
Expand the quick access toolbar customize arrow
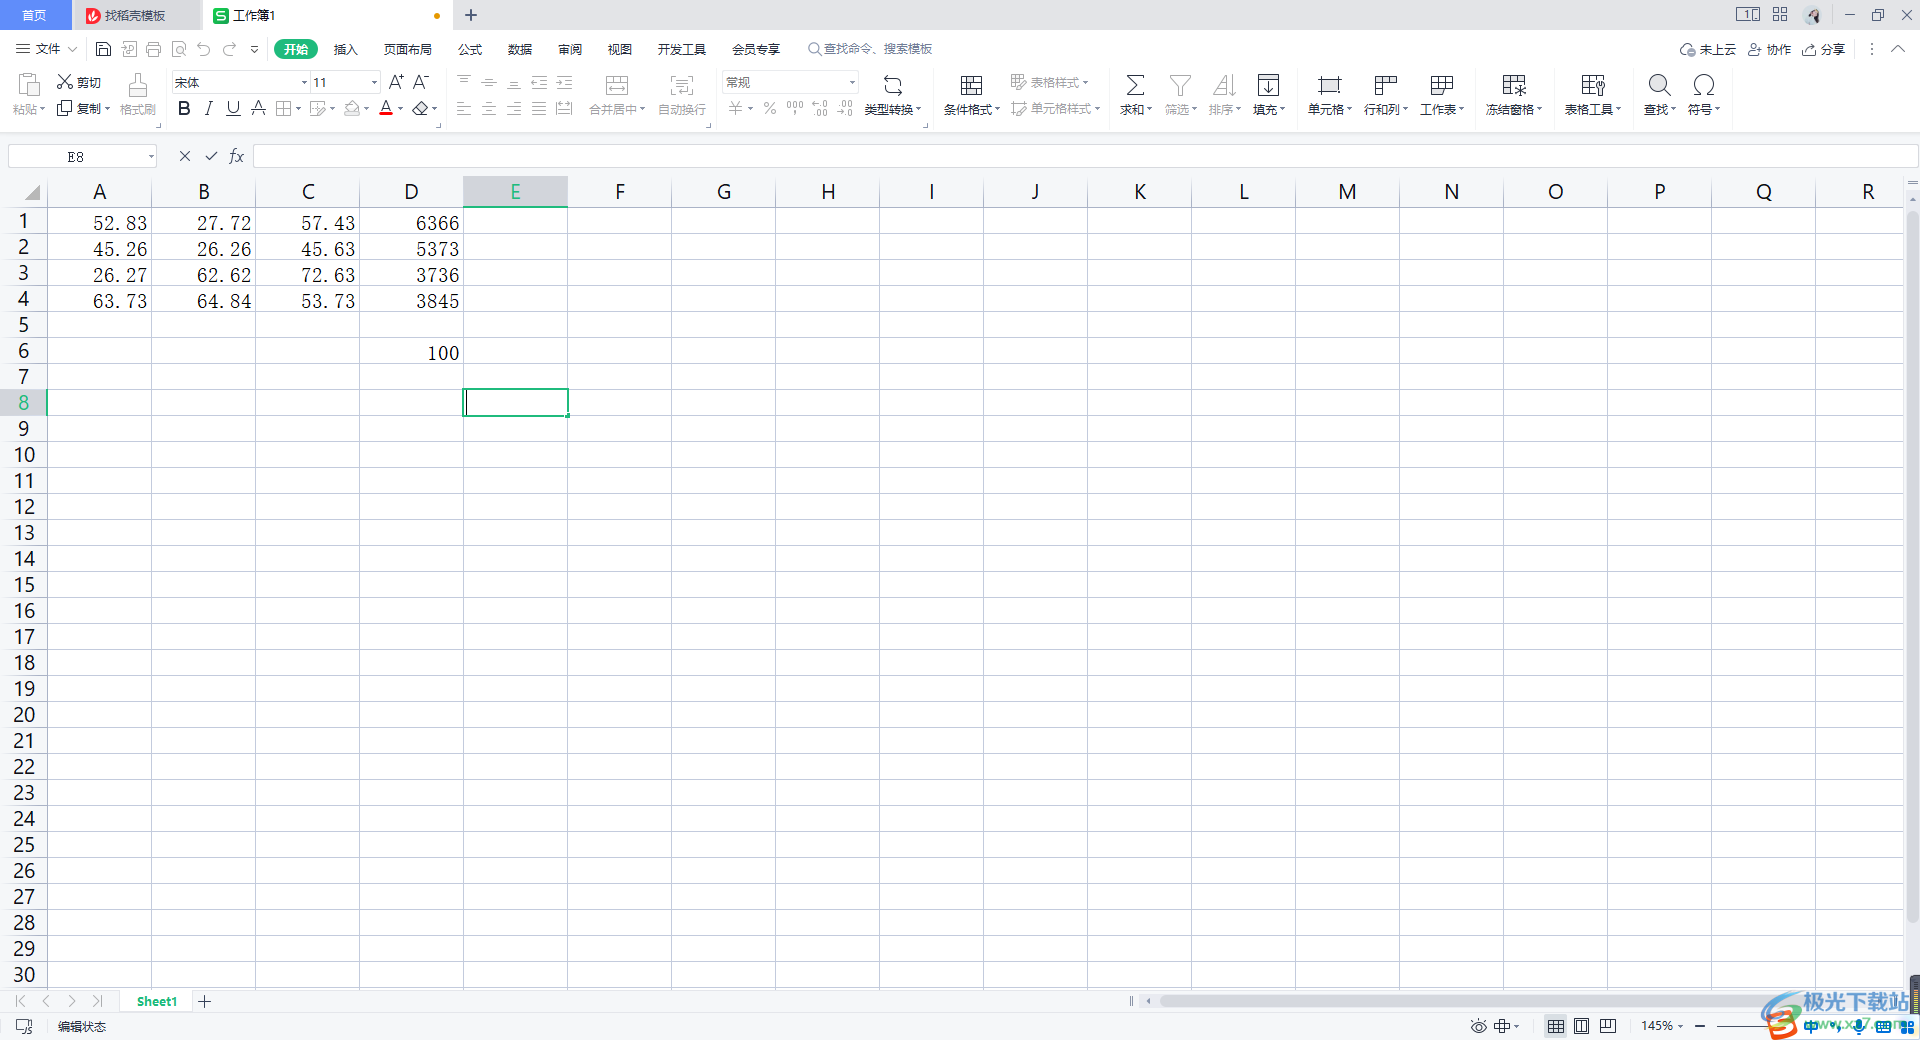point(254,49)
